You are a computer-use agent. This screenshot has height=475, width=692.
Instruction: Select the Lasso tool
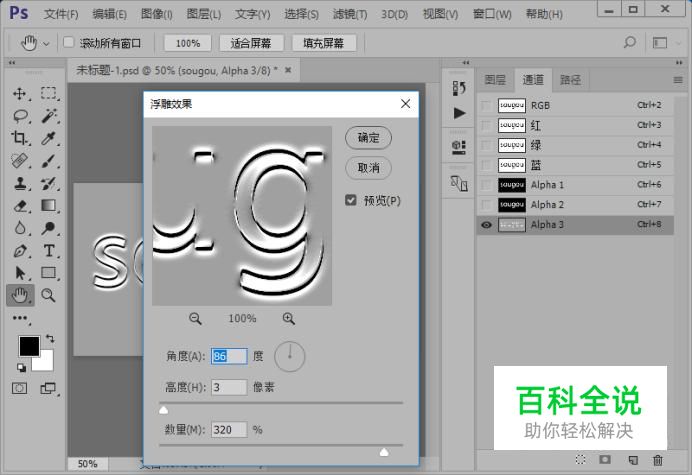click(x=20, y=116)
